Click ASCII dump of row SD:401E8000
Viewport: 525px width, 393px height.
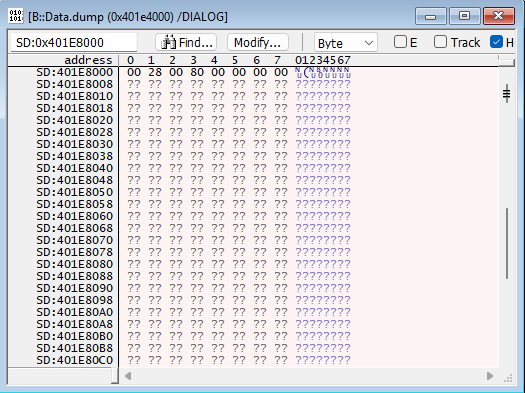point(323,72)
